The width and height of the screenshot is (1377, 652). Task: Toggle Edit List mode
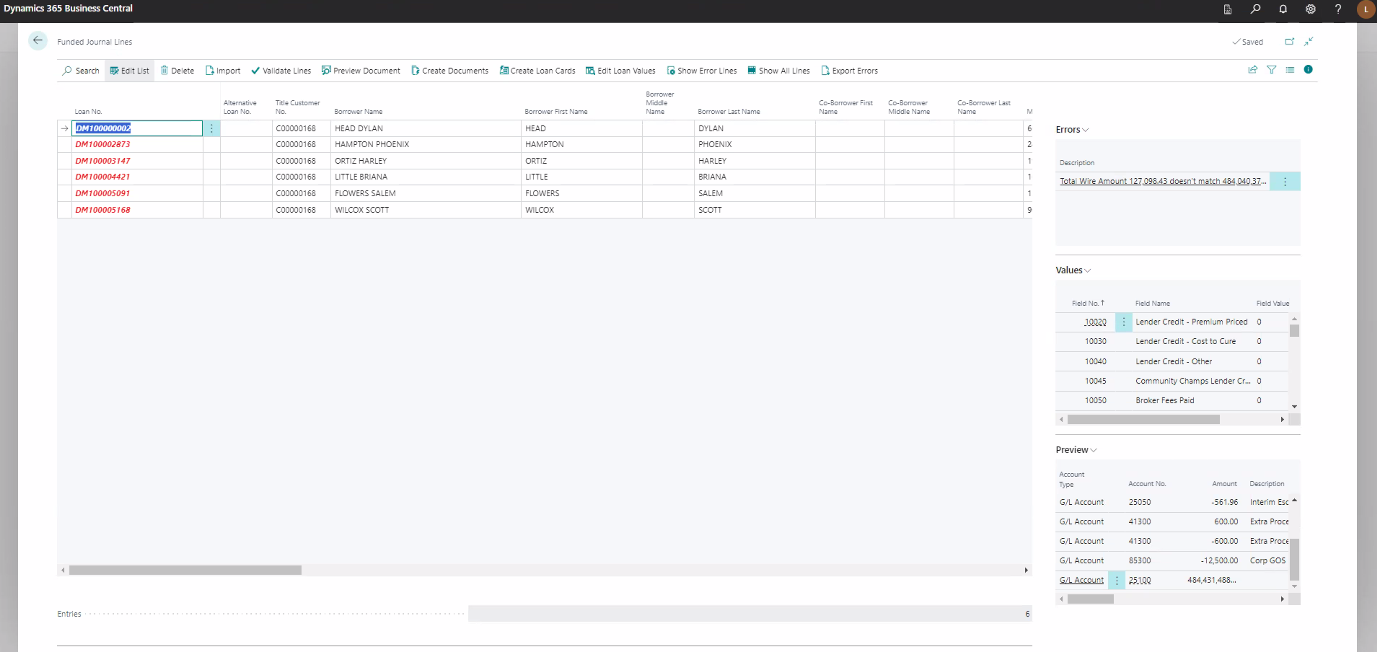131,70
